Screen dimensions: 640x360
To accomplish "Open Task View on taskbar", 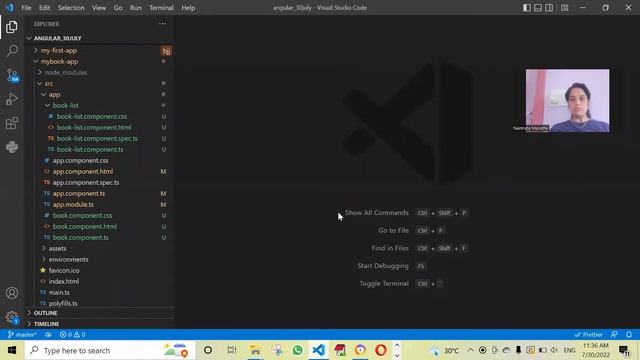I will (232, 350).
